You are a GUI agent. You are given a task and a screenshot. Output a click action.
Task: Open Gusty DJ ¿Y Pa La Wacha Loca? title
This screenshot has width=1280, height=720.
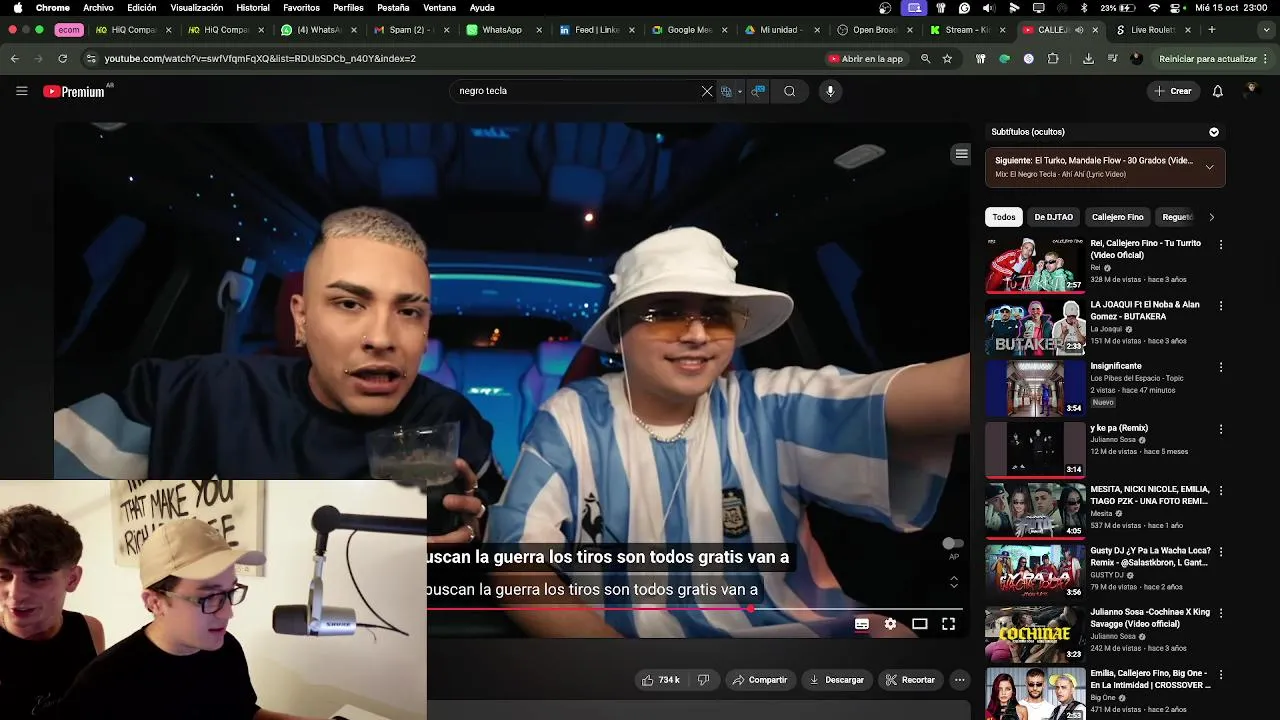tap(1150, 557)
